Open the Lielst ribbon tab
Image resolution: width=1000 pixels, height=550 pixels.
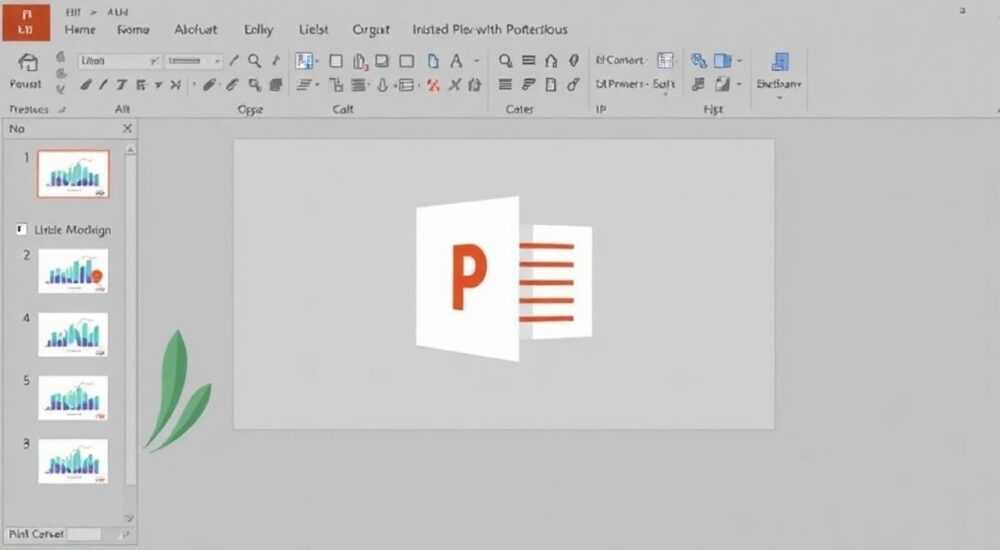pyautogui.click(x=313, y=29)
